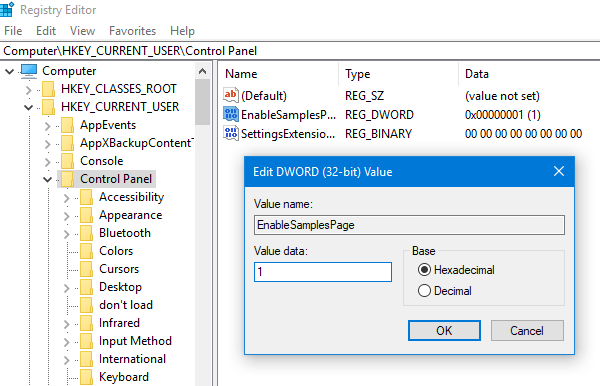Expand the HKEY_CLASSES_ROOT node
This screenshot has height=386, width=600.
tap(29, 90)
